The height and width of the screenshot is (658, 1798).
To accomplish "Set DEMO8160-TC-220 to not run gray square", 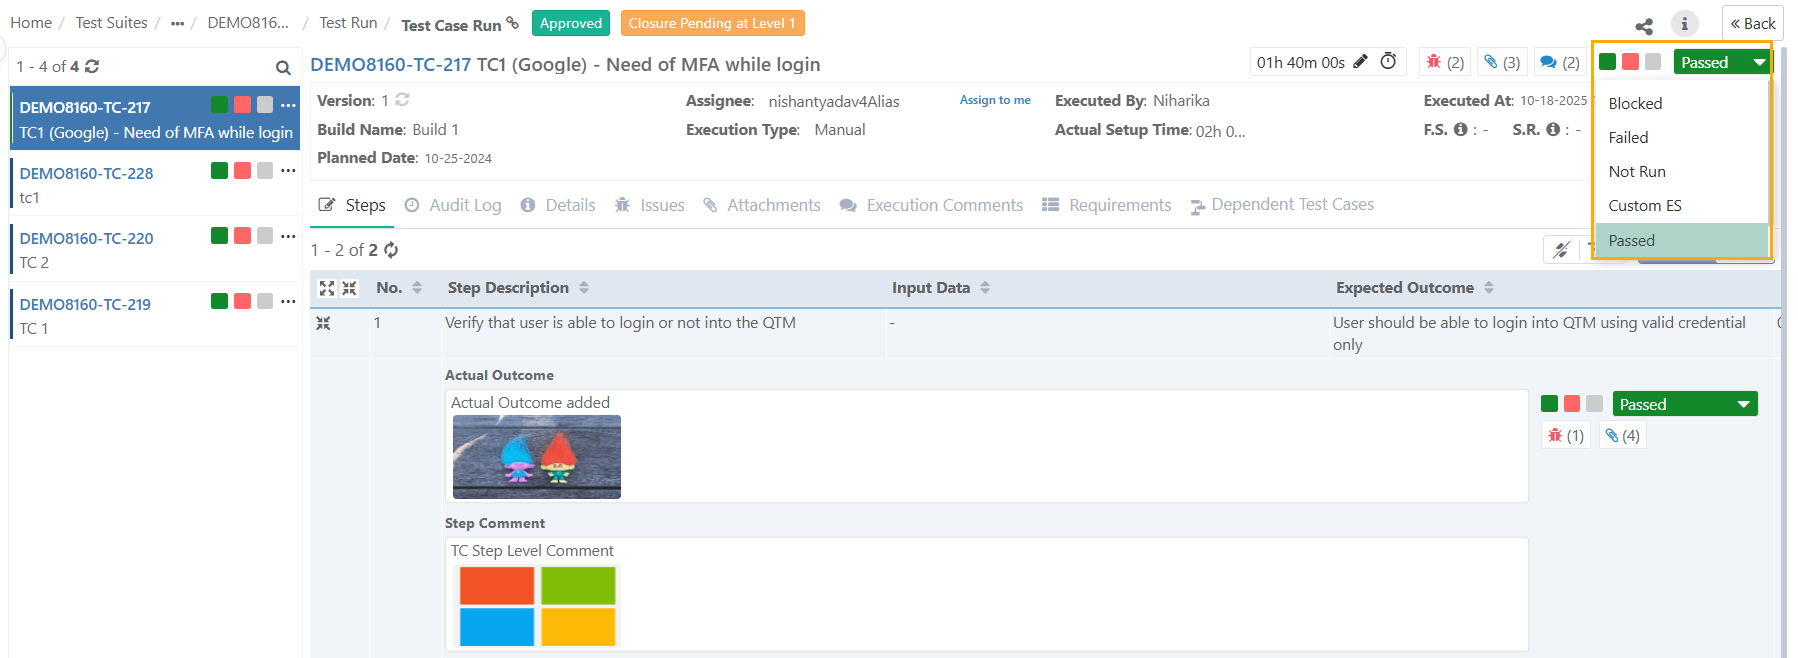I will [265, 236].
